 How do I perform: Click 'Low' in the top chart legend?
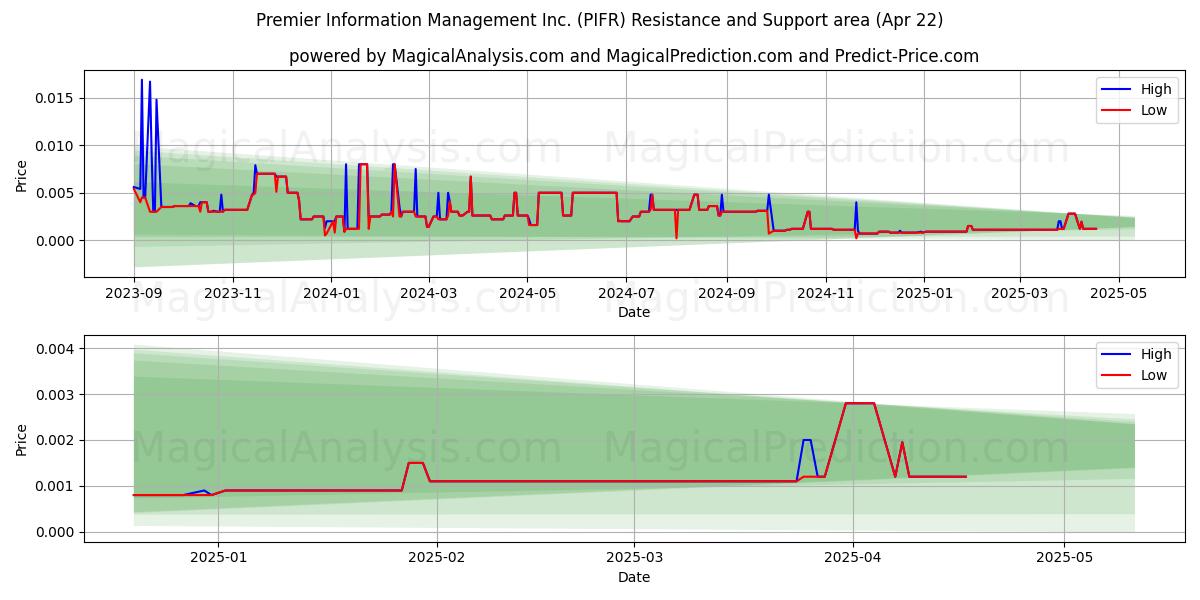(x=1154, y=110)
